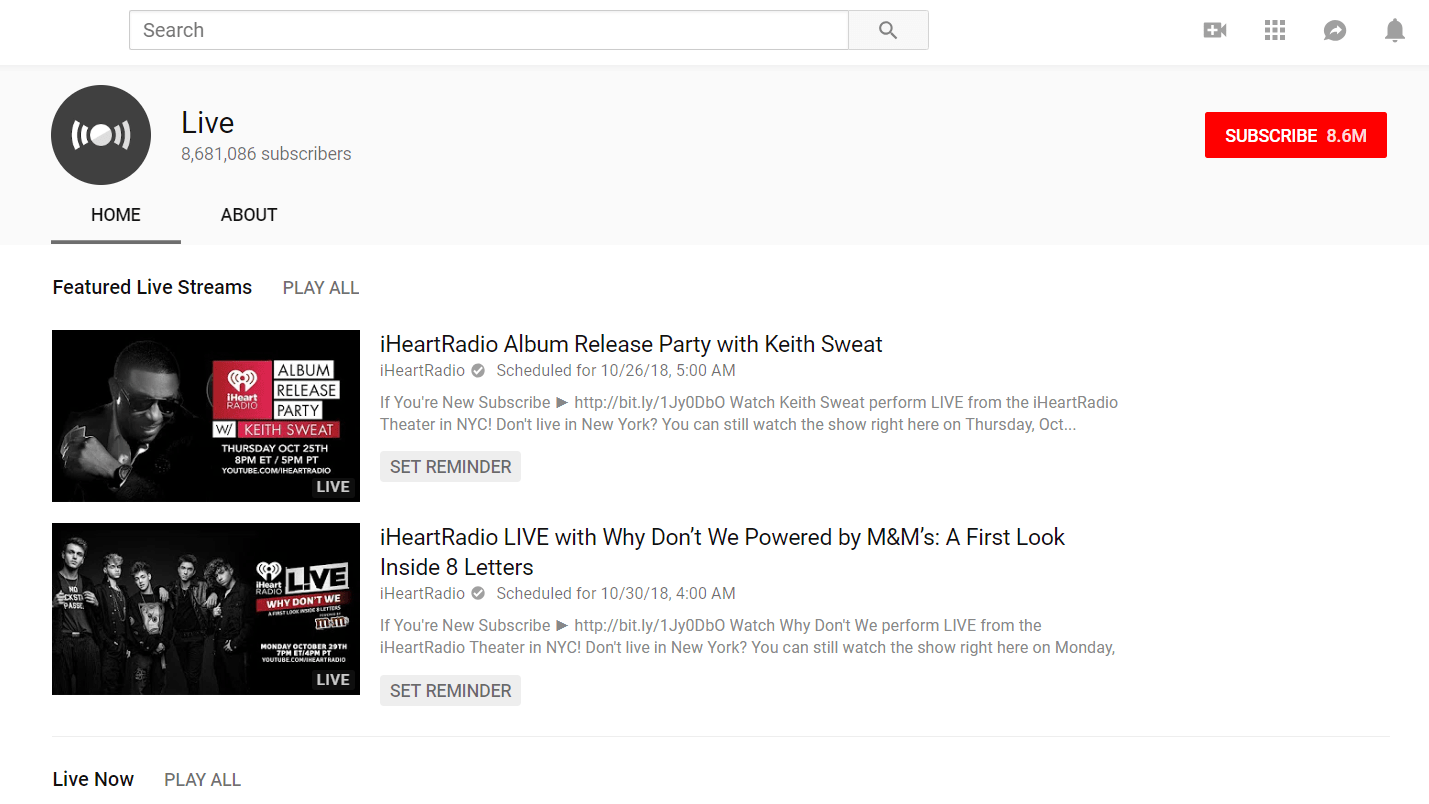
Task: Open the messages share icon
Action: pos(1335,31)
